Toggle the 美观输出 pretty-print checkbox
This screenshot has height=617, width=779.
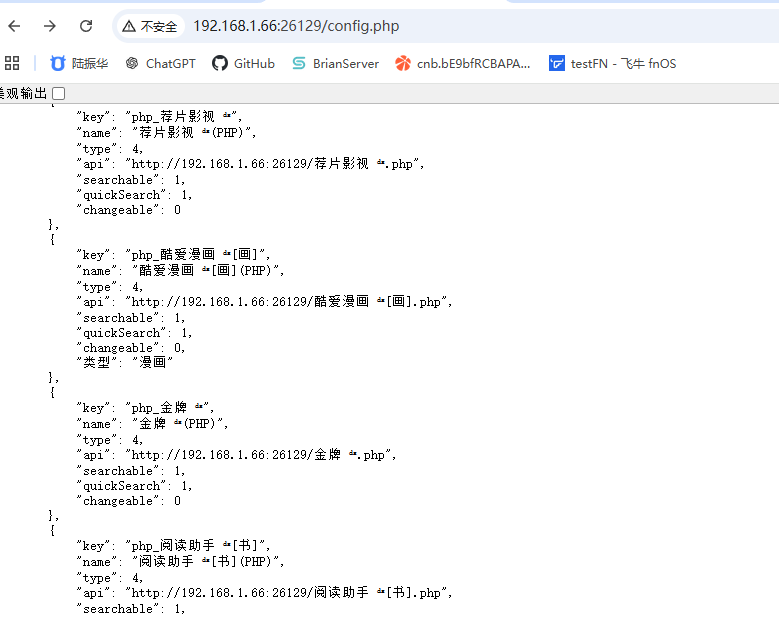tap(59, 93)
